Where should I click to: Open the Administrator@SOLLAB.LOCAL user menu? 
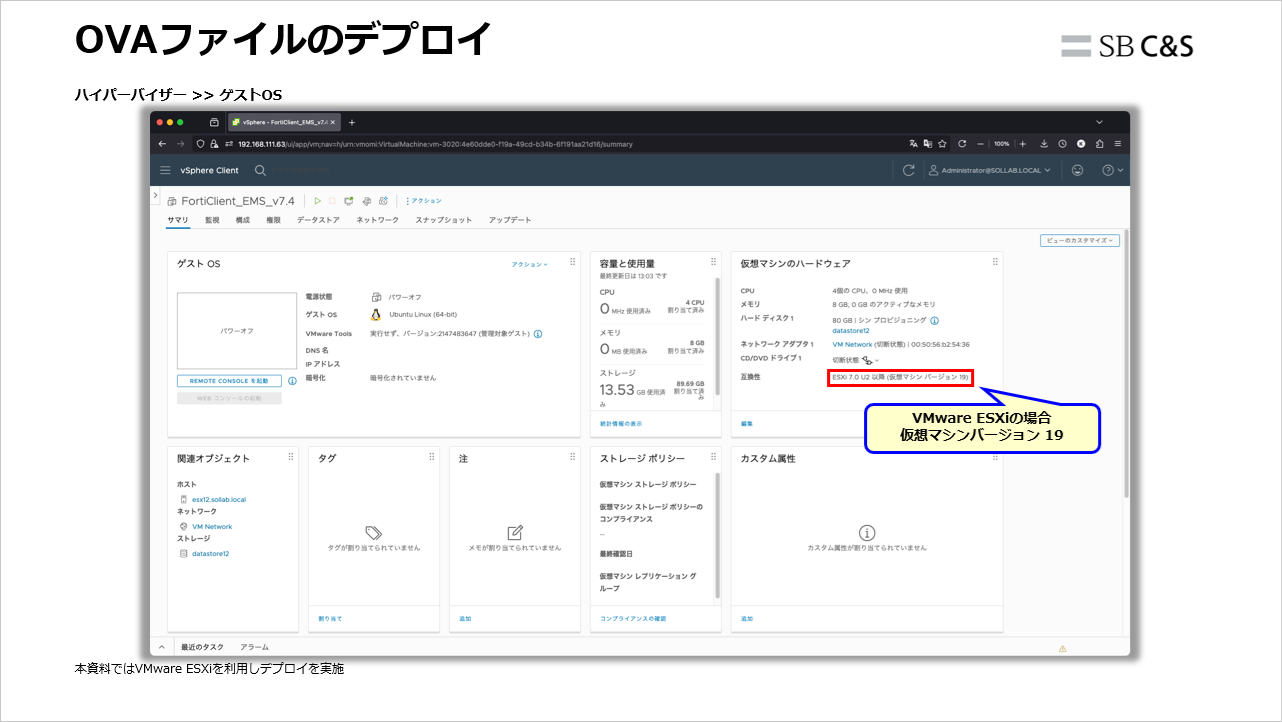tap(990, 170)
